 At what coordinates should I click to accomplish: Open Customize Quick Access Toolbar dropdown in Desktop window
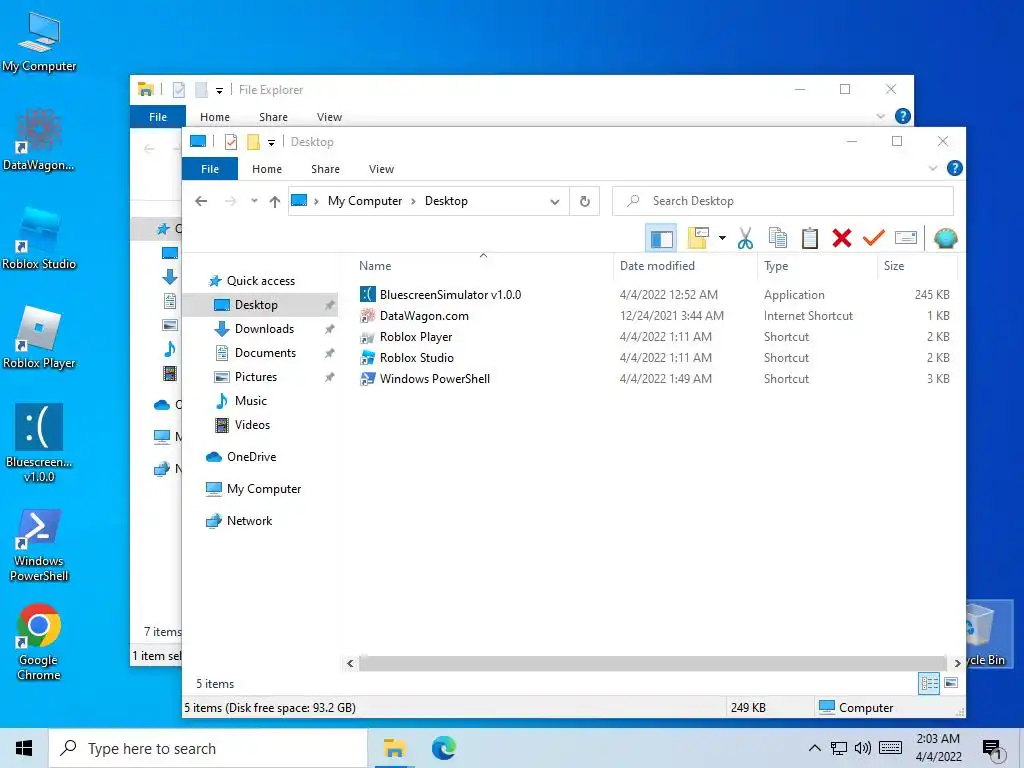coord(271,142)
